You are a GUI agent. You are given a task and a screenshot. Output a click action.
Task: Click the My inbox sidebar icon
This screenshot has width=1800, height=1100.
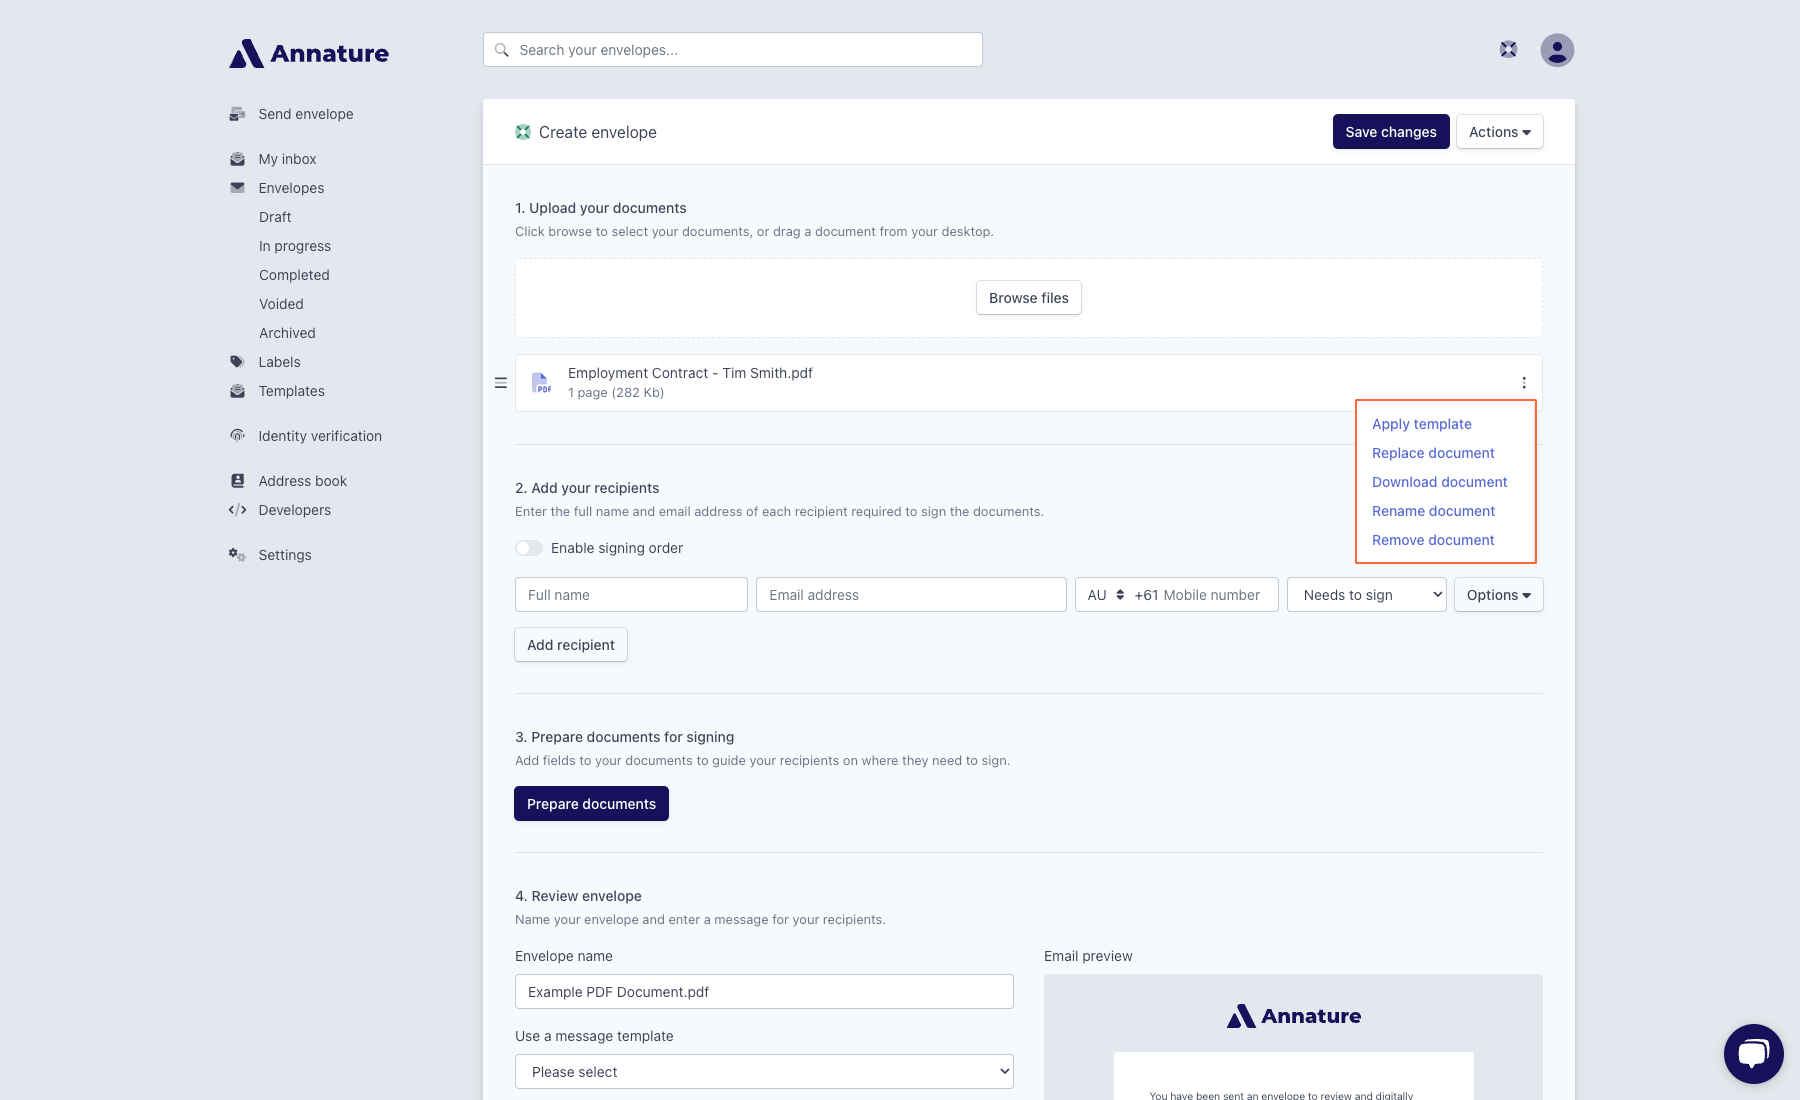click(x=237, y=159)
